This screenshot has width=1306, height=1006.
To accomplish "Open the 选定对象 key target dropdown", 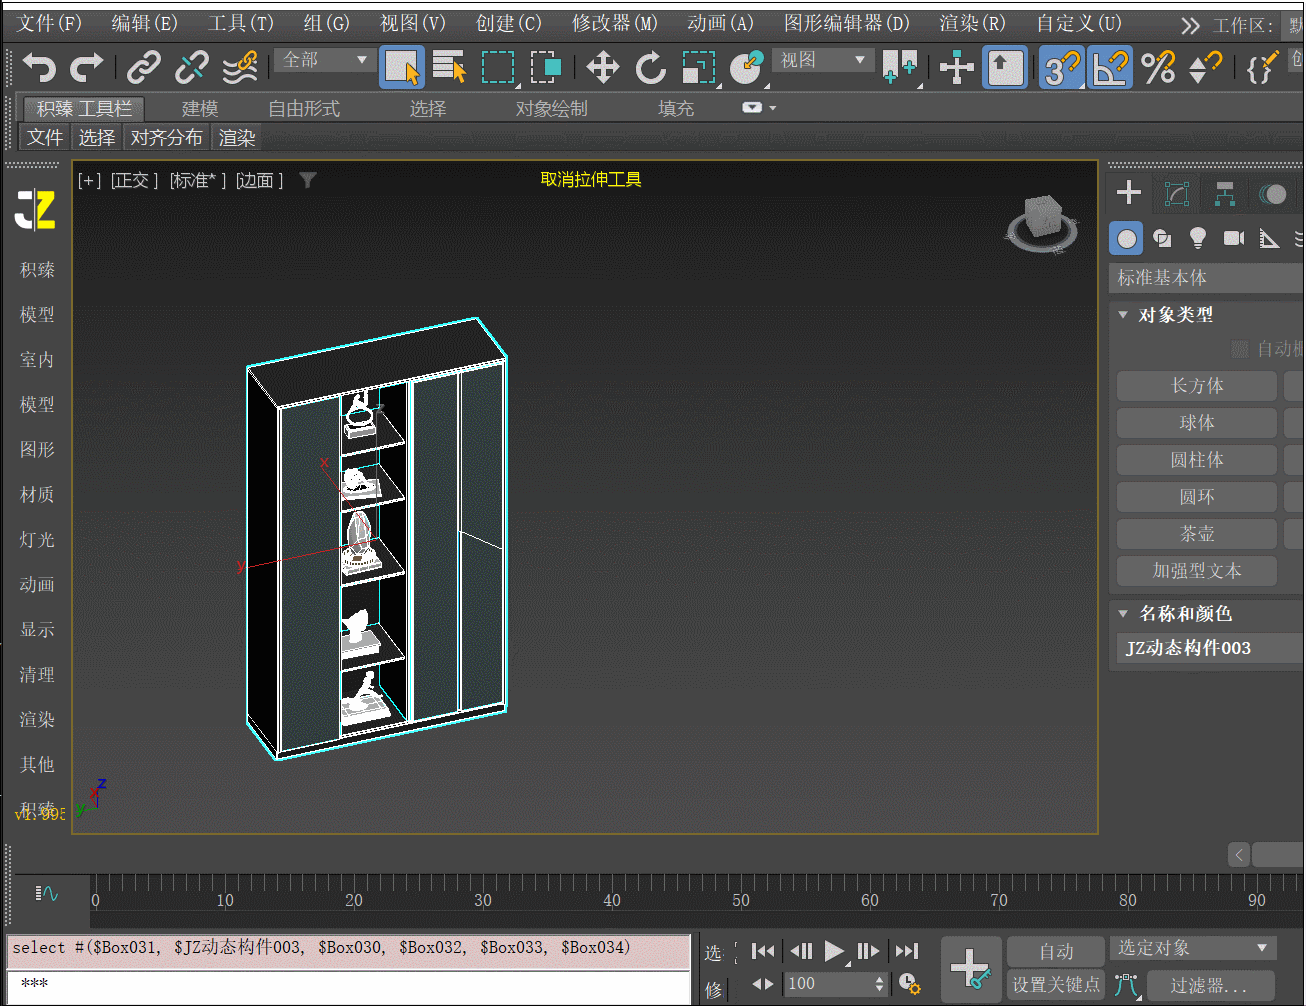I will [1193, 948].
